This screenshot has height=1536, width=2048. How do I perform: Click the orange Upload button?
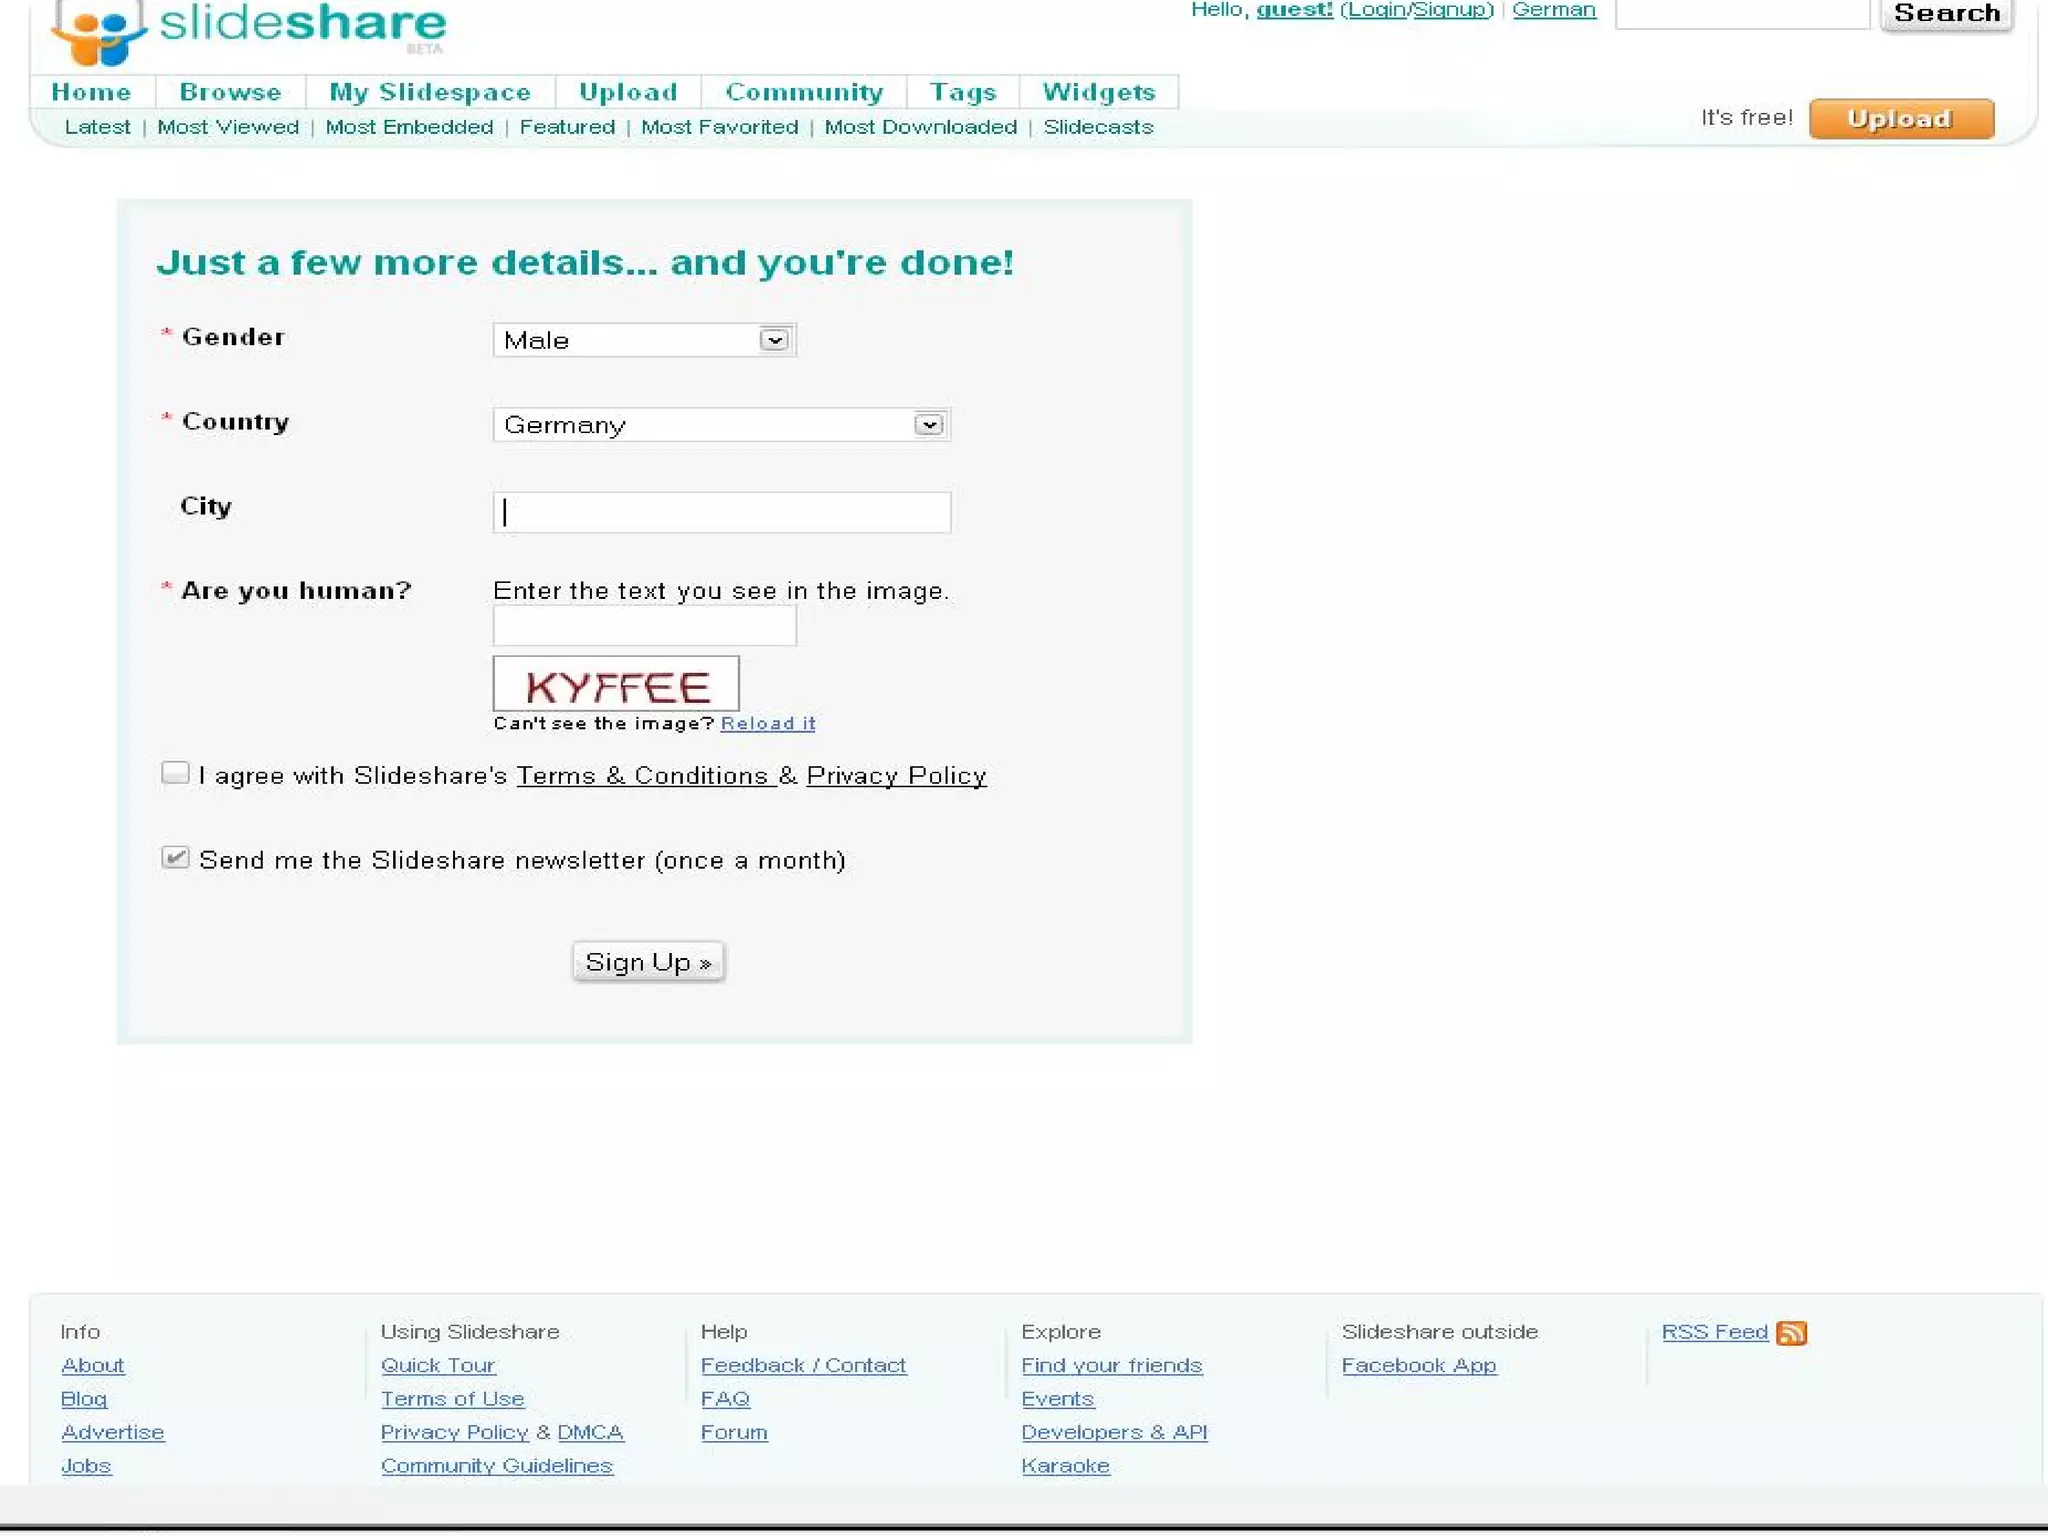(x=1900, y=119)
